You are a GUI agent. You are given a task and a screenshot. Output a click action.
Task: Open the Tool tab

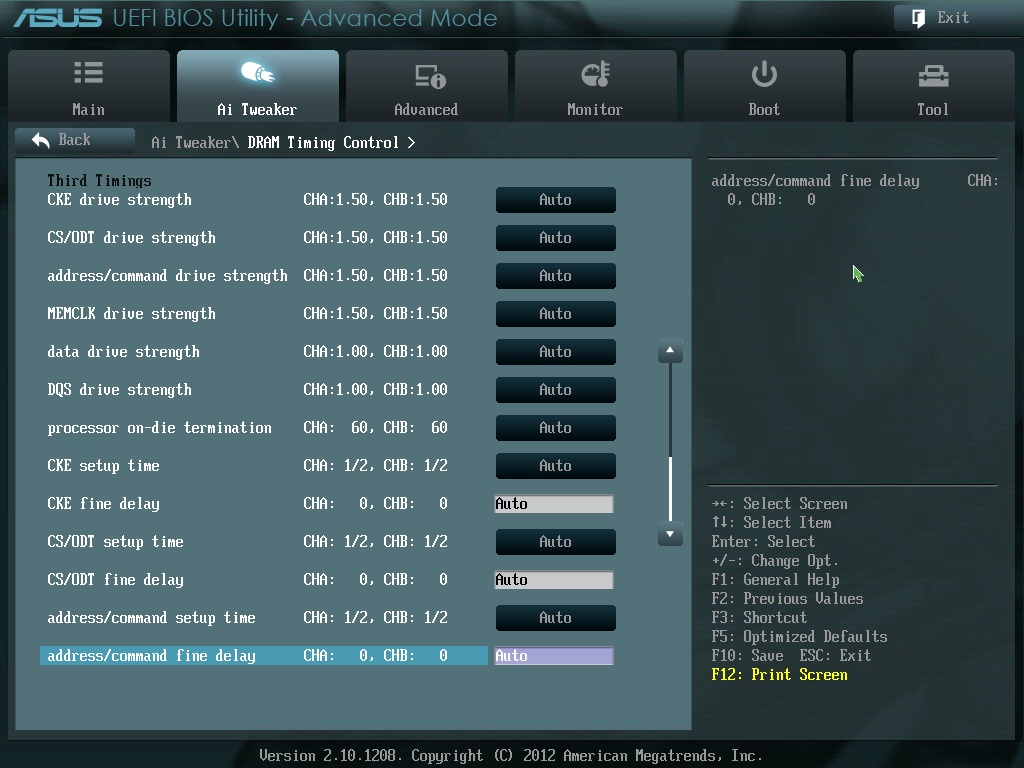(933, 86)
